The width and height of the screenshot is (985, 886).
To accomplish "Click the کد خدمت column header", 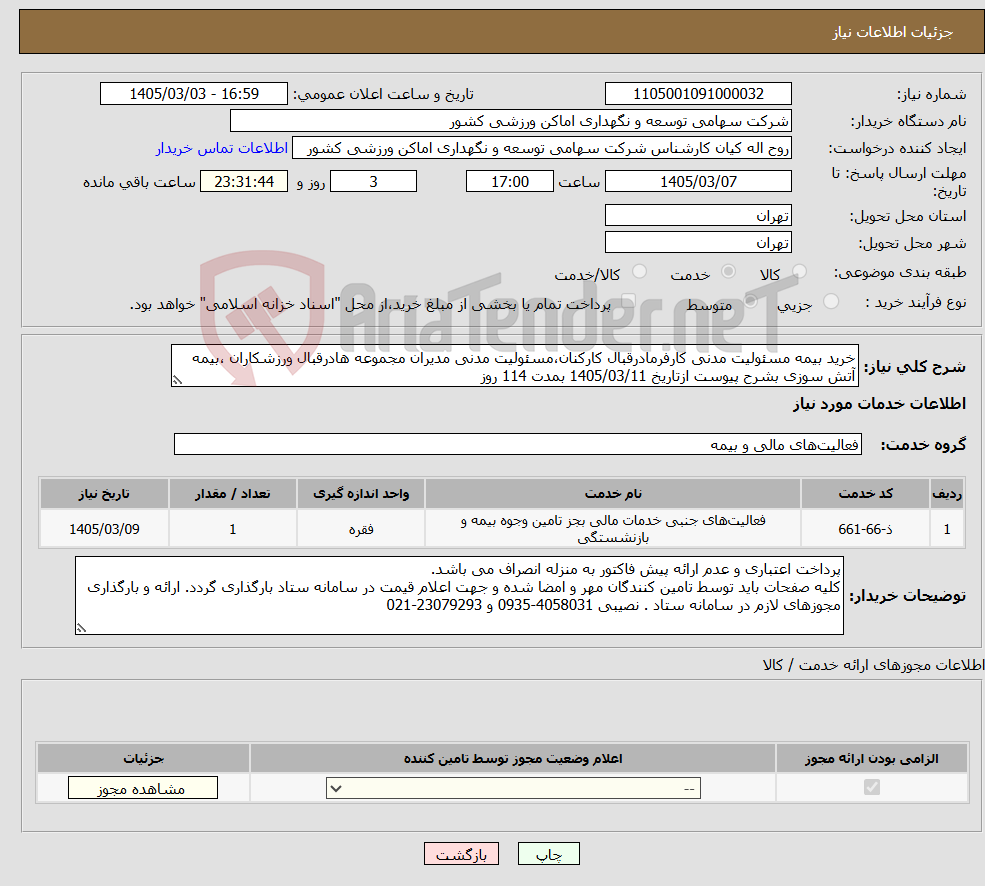I will tap(865, 494).
